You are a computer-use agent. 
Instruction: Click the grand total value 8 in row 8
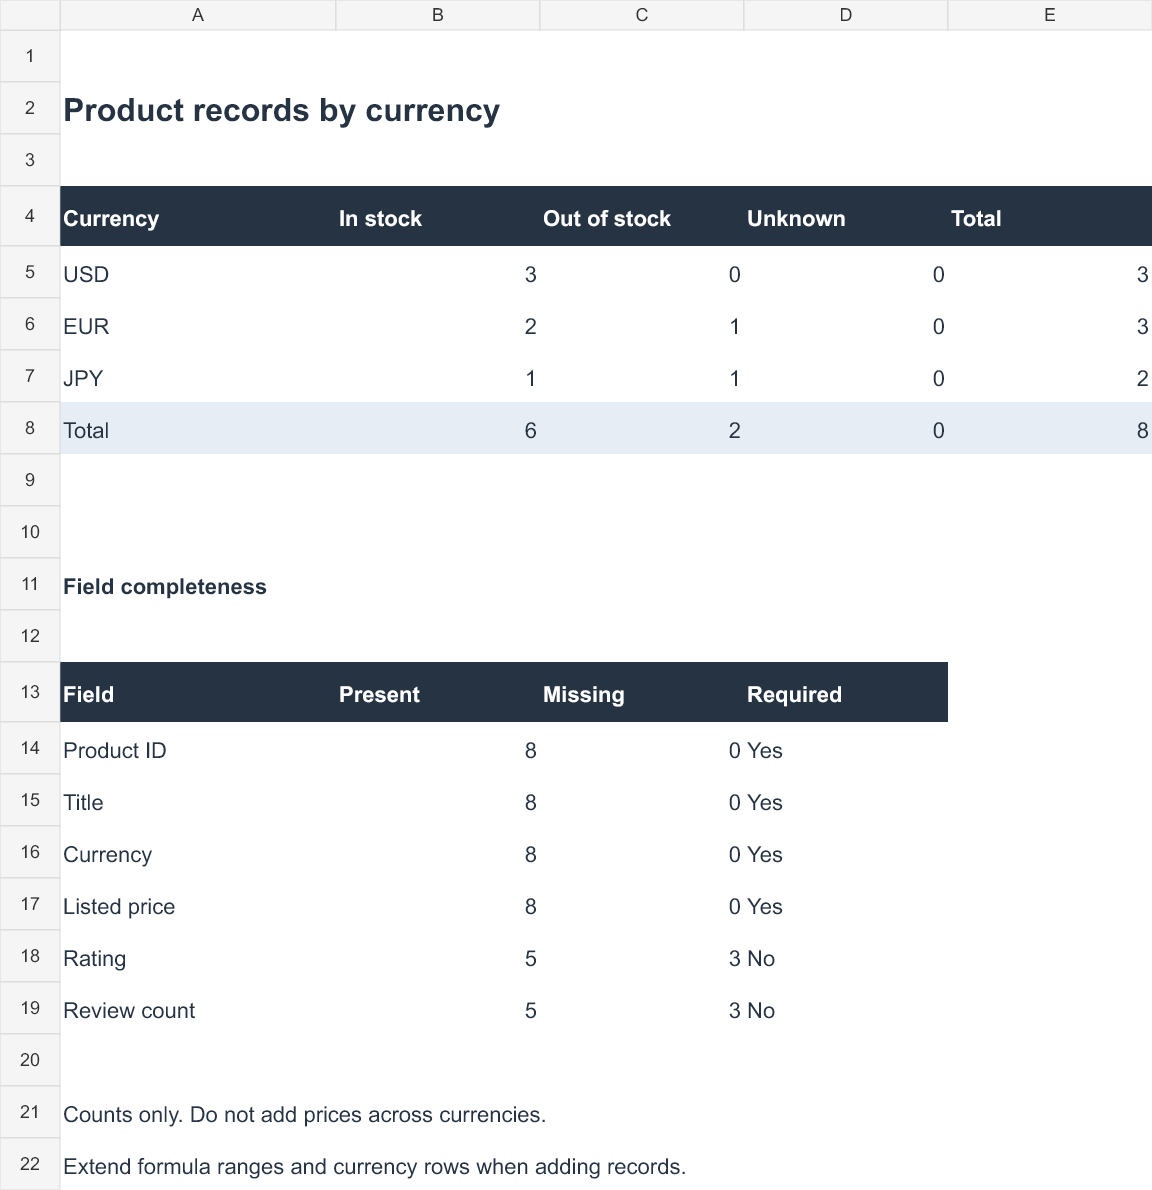click(1050, 430)
